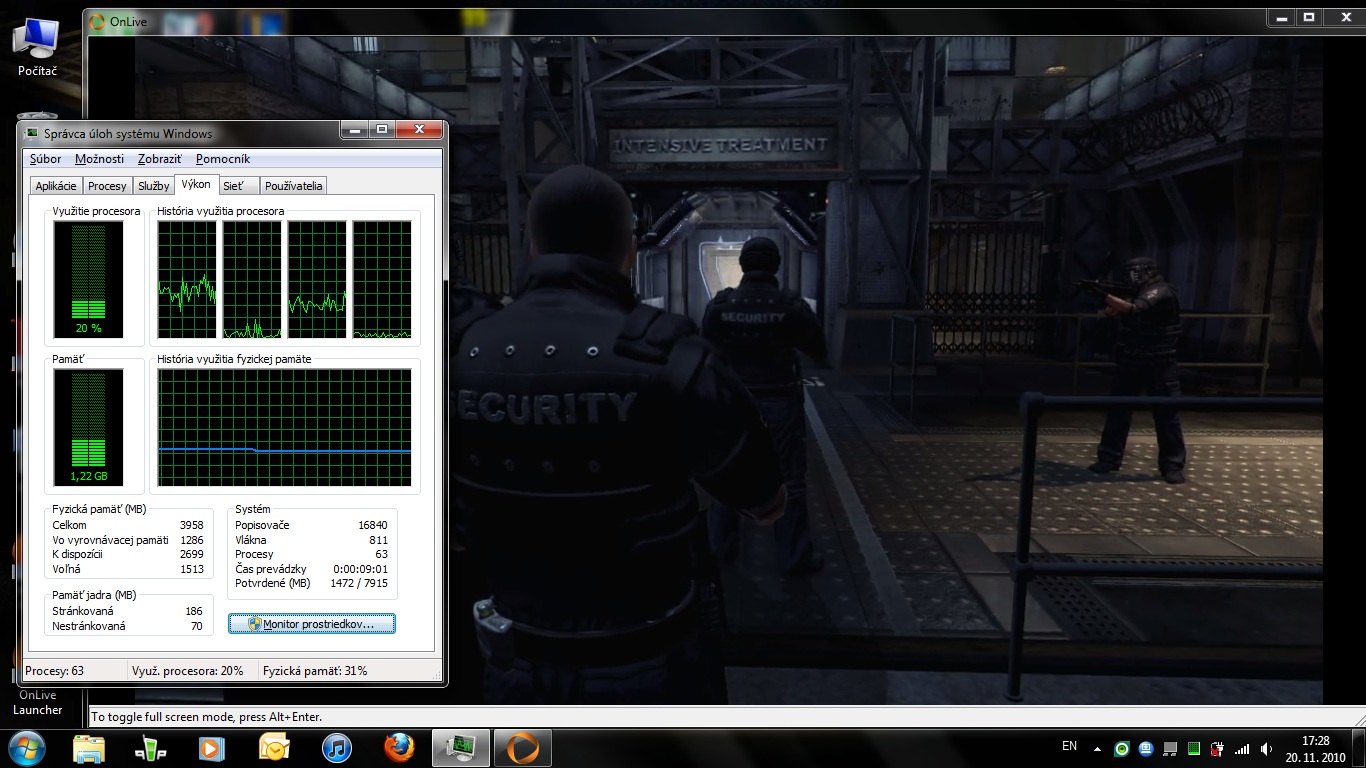Image resolution: width=1366 pixels, height=768 pixels.
Task: Click the Nestránkovaná value 70
Action: click(x=196, y=626)
